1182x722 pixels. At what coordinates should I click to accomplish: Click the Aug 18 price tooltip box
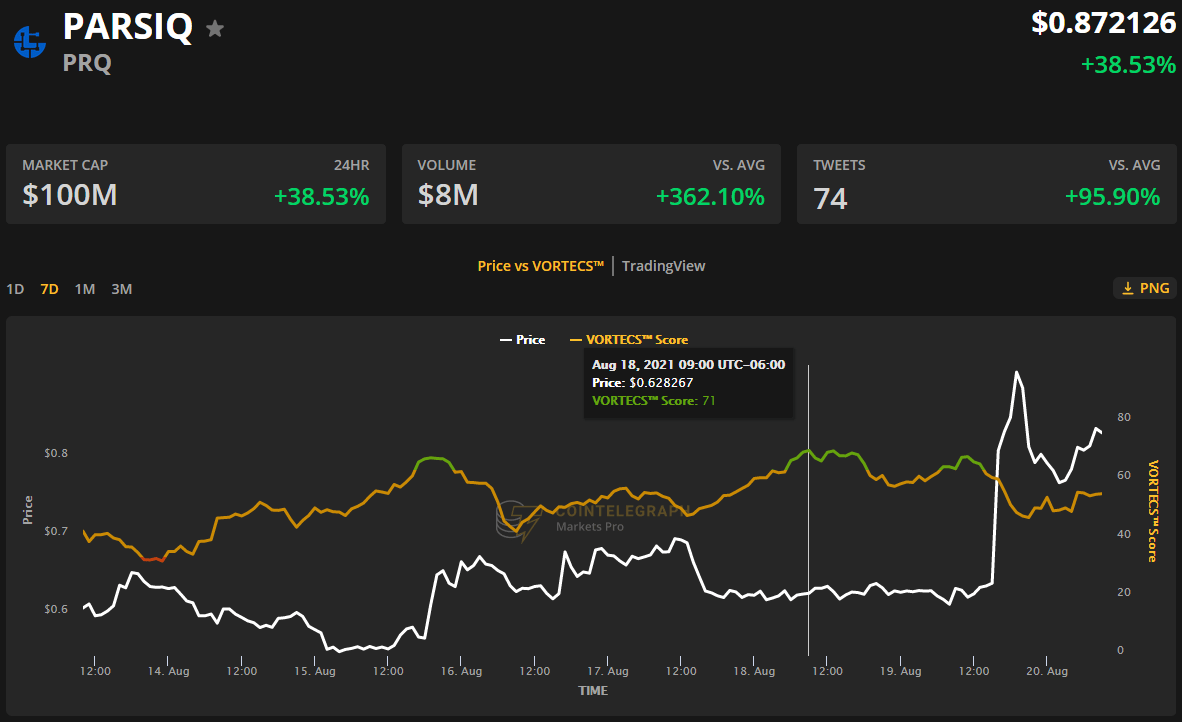click(688, 383)
